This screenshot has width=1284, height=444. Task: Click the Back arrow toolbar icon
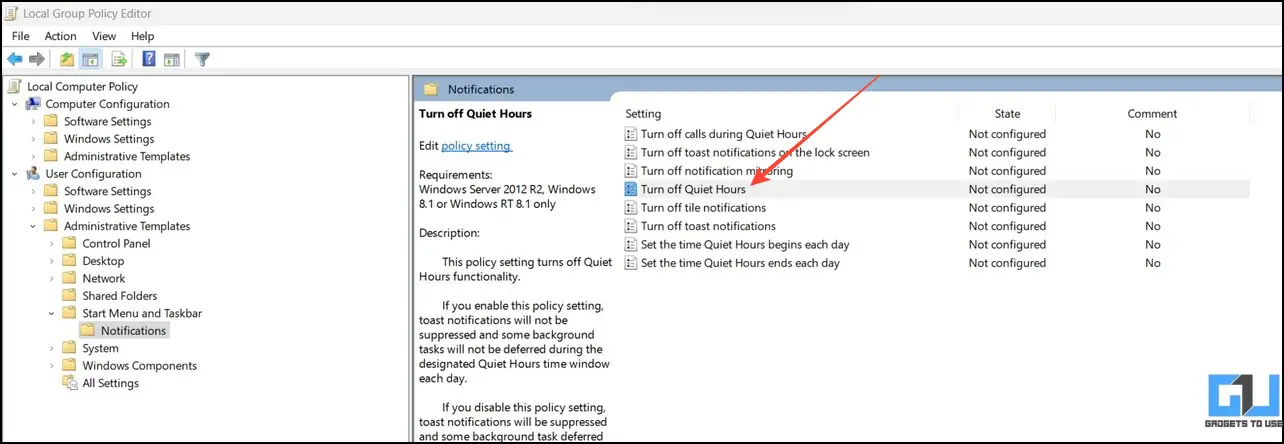point(15,59)
